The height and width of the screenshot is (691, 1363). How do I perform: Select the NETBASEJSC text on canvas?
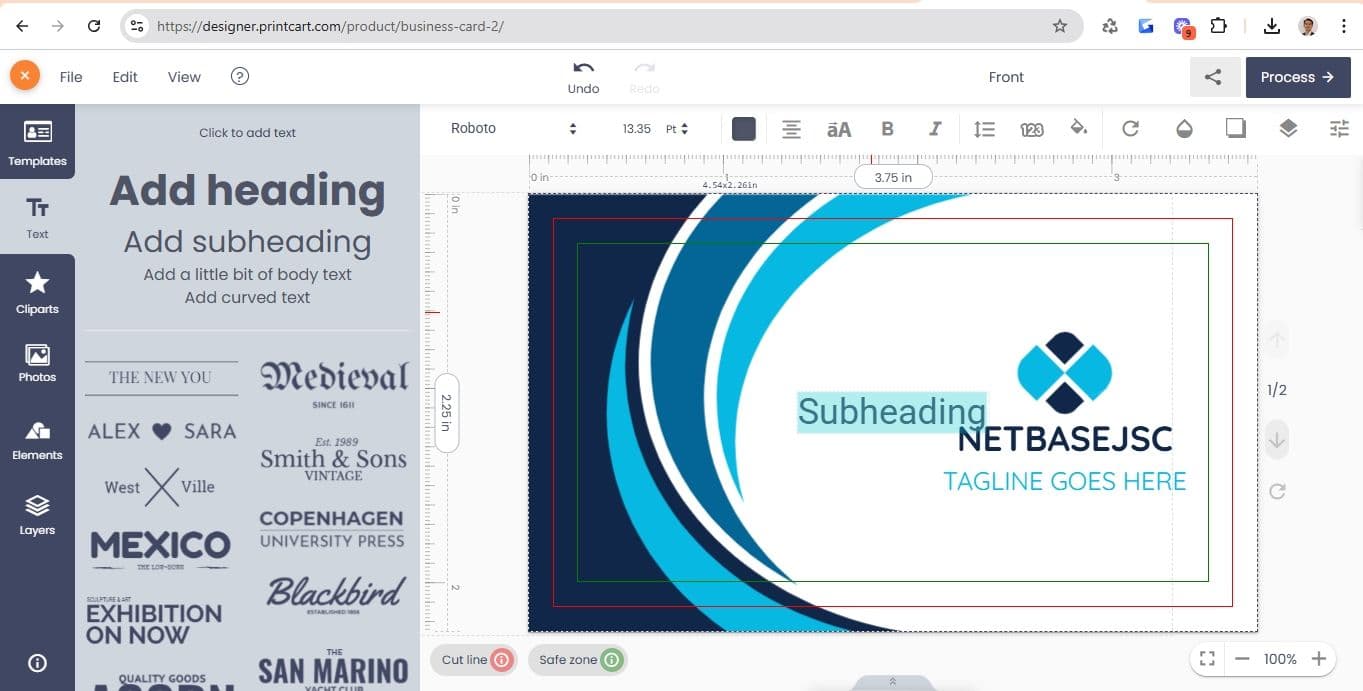pyautogui.click(x=1065, y=438)
